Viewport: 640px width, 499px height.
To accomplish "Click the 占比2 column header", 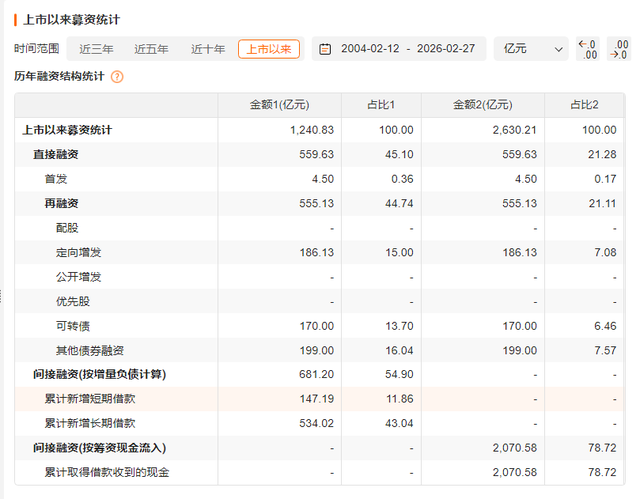I will (584, 105).
